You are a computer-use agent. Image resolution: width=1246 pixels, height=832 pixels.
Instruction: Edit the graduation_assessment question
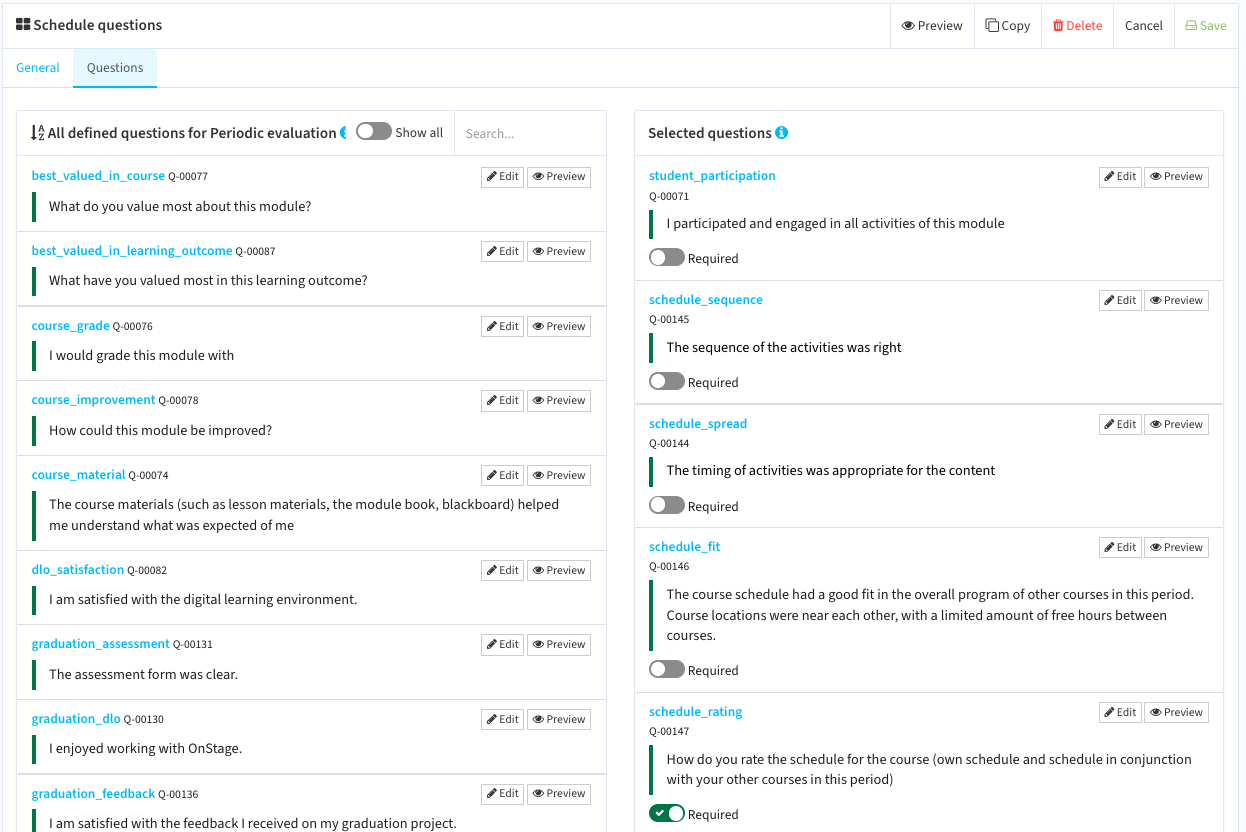[502, 645]
